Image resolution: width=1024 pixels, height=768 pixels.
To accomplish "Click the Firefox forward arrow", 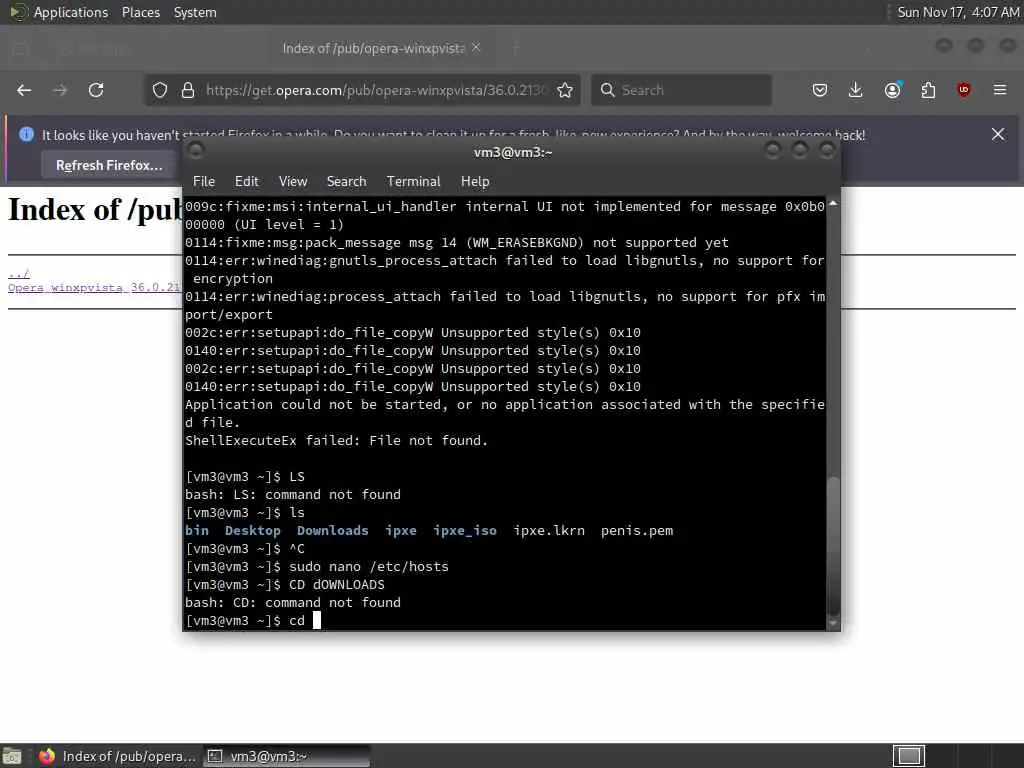I will 60,90.
